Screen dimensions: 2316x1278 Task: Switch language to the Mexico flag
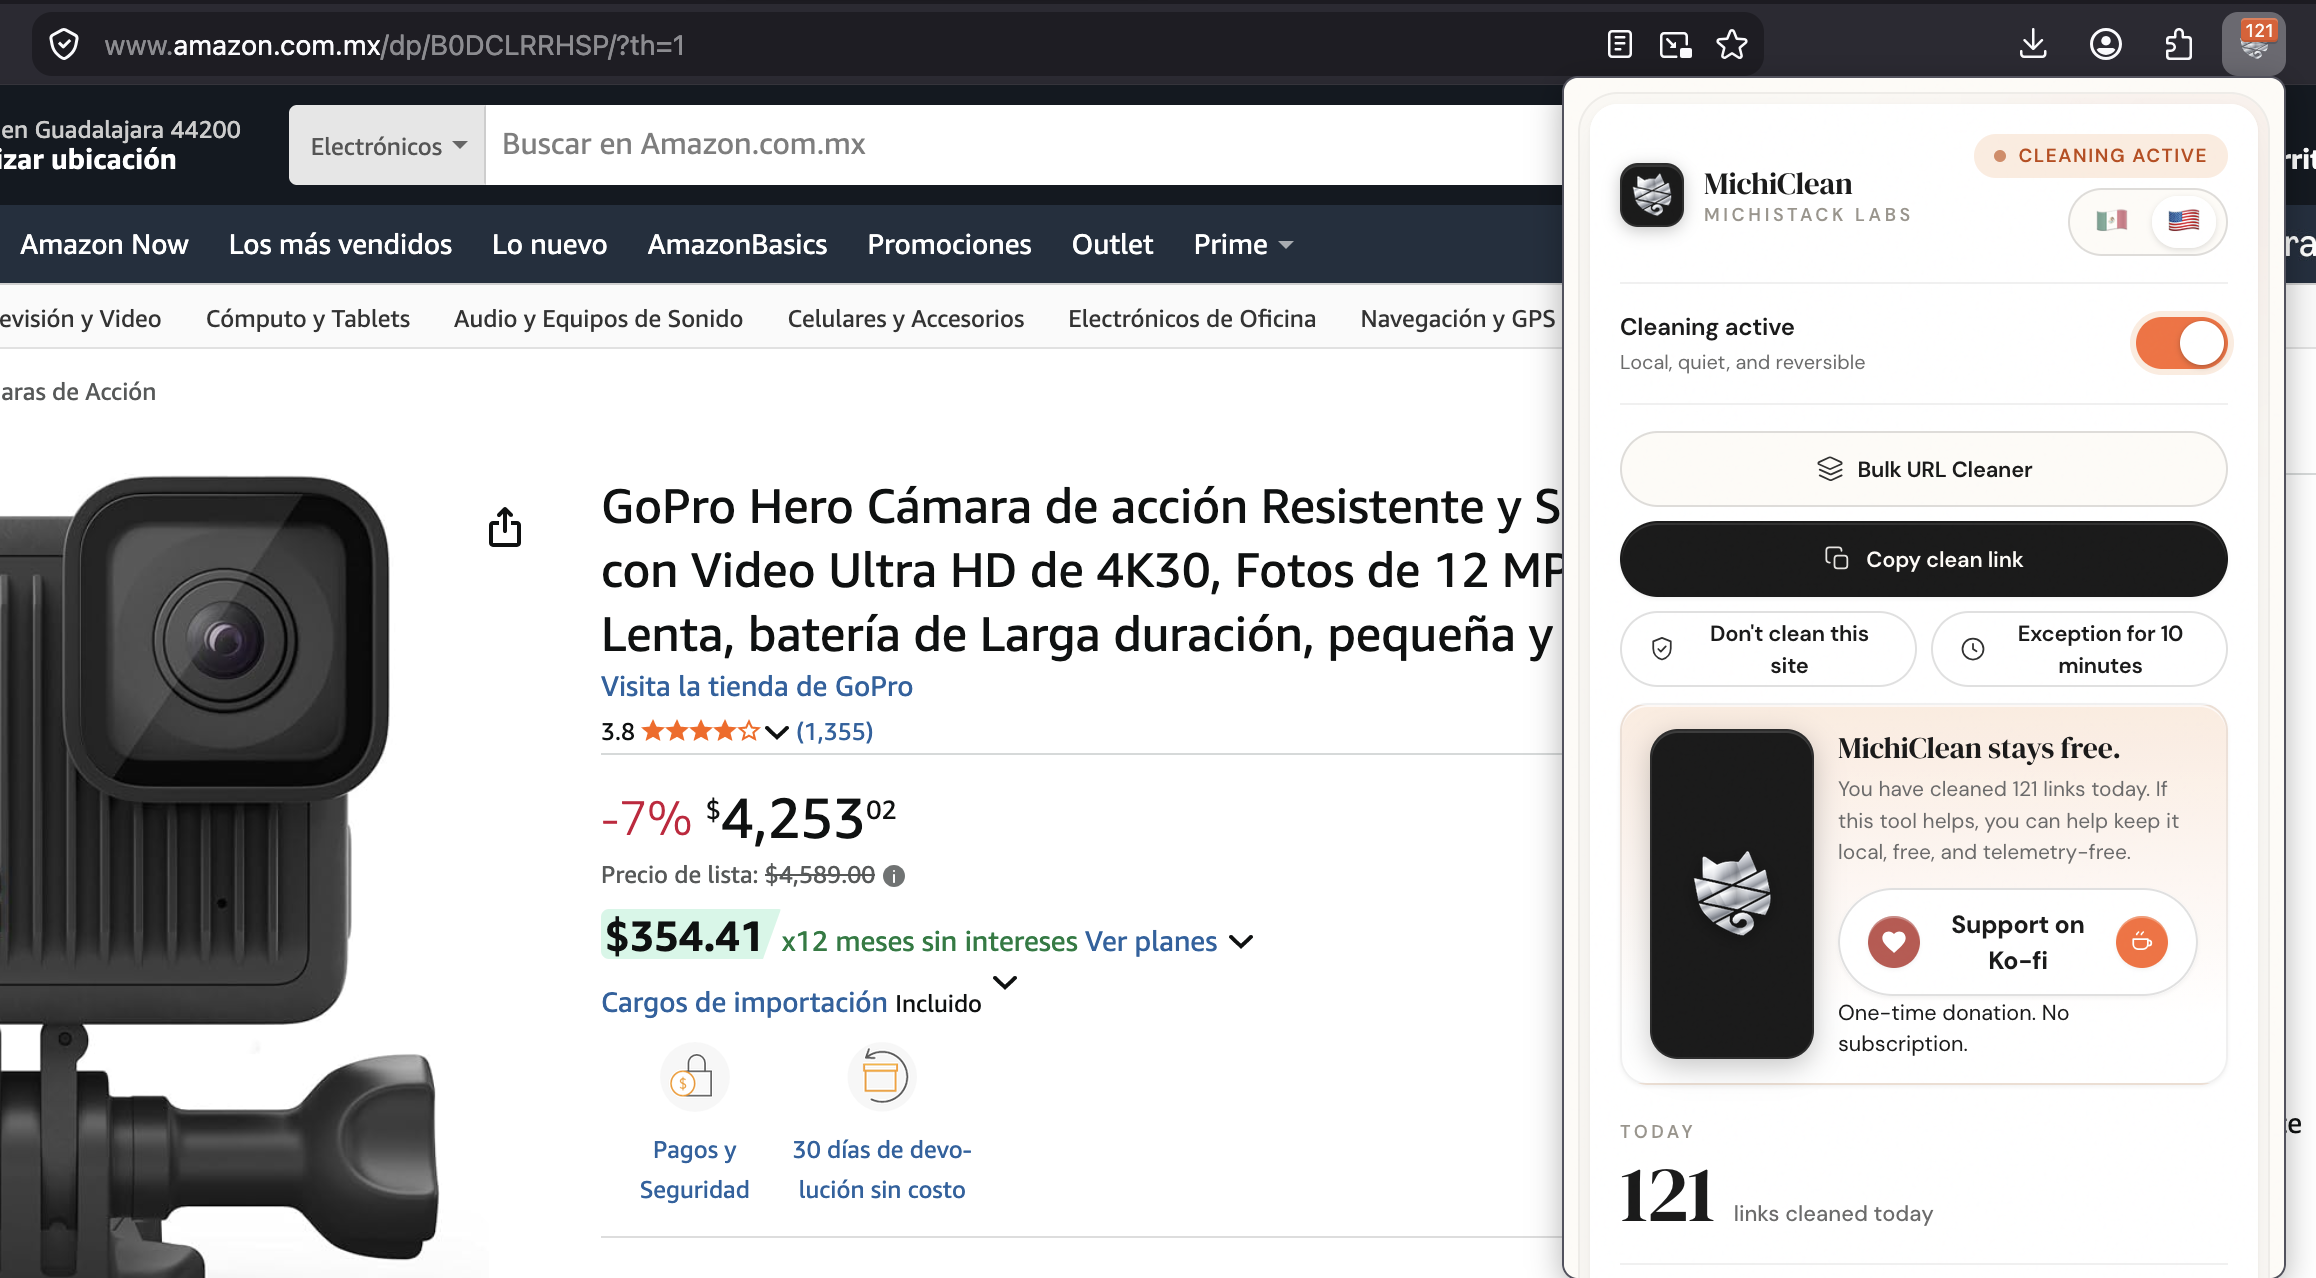2112,221
